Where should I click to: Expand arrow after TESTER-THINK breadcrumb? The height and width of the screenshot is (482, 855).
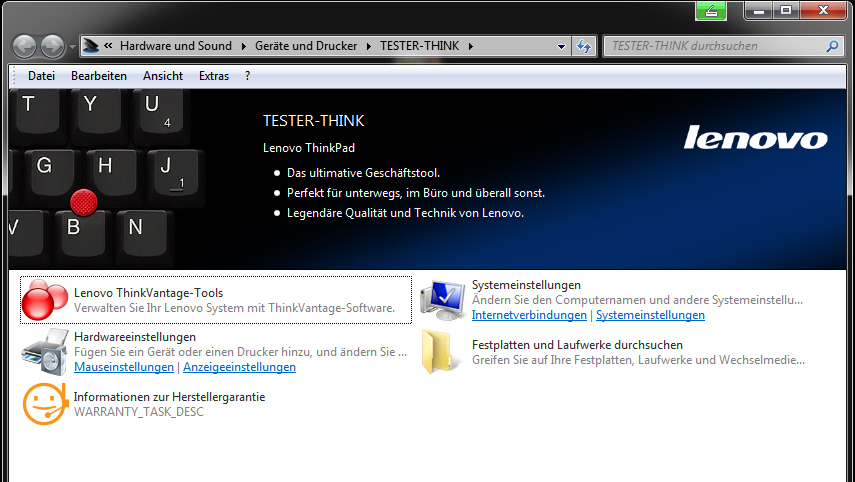(x=471, y=46)
